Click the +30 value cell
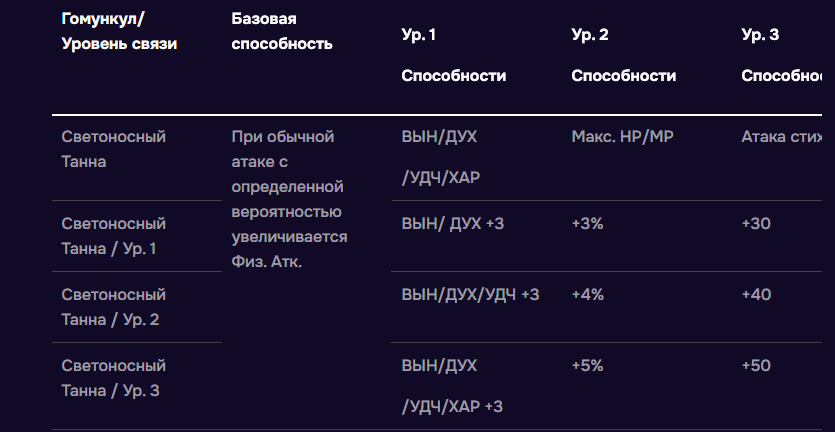The image size is (835, 432). point(756,224)
